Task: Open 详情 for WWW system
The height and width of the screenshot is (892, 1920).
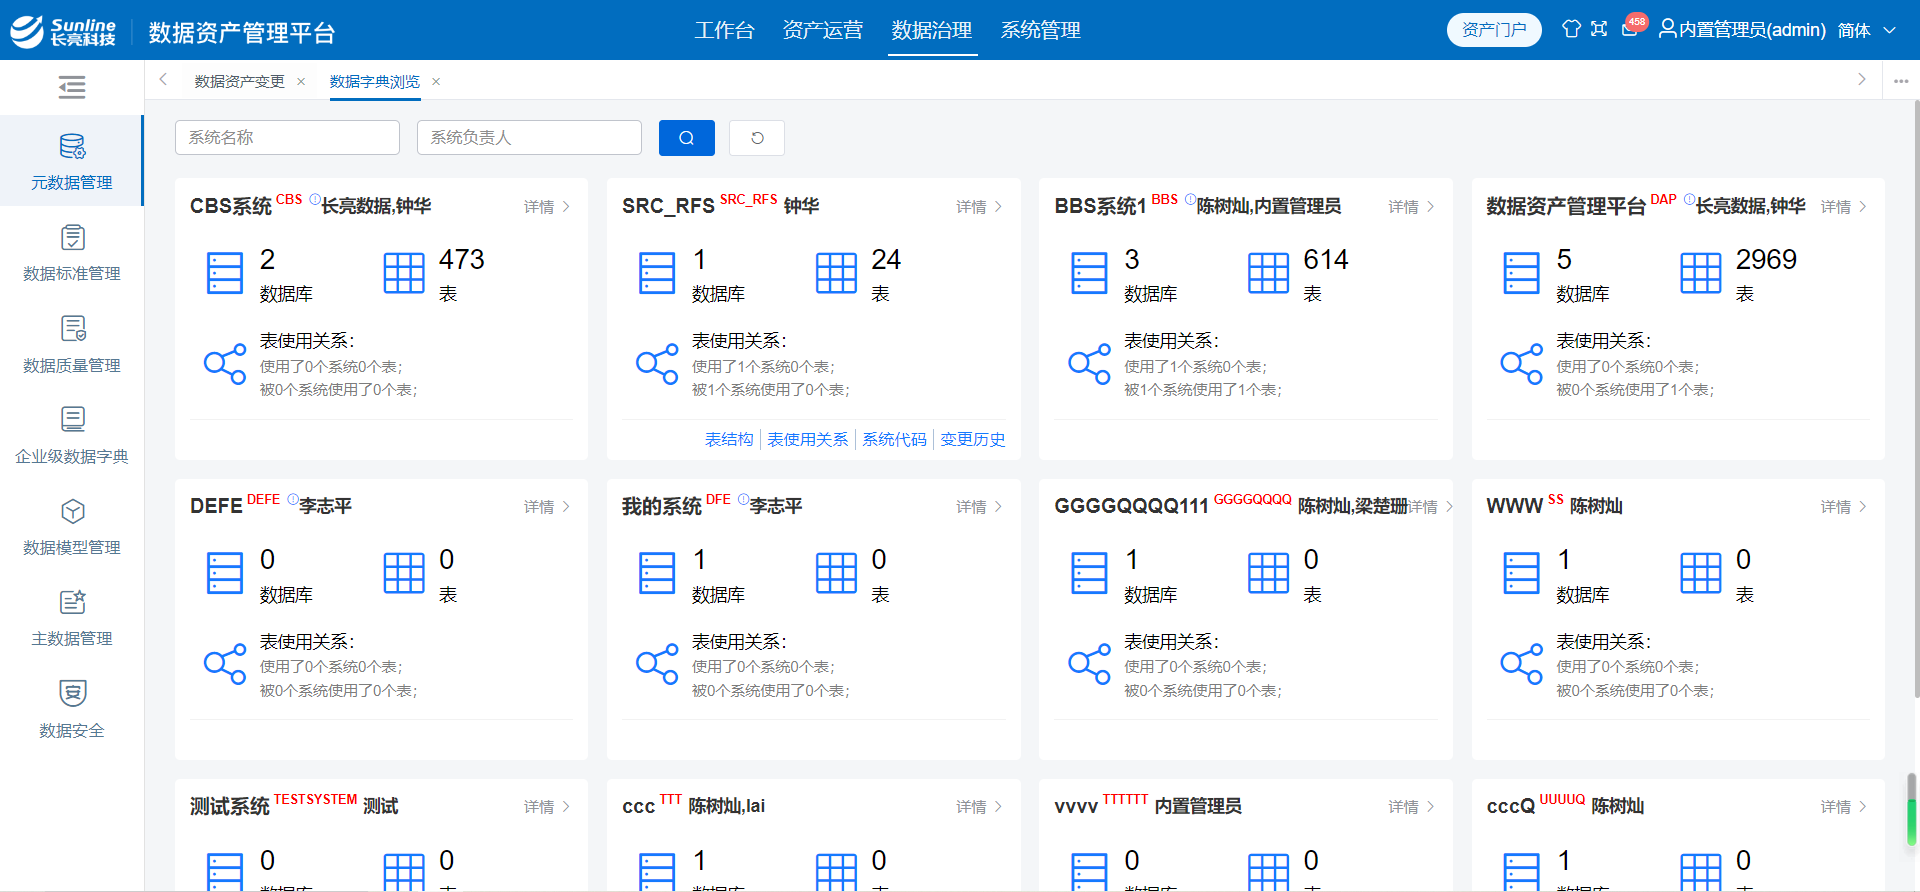Action: tap(1843, 507)
